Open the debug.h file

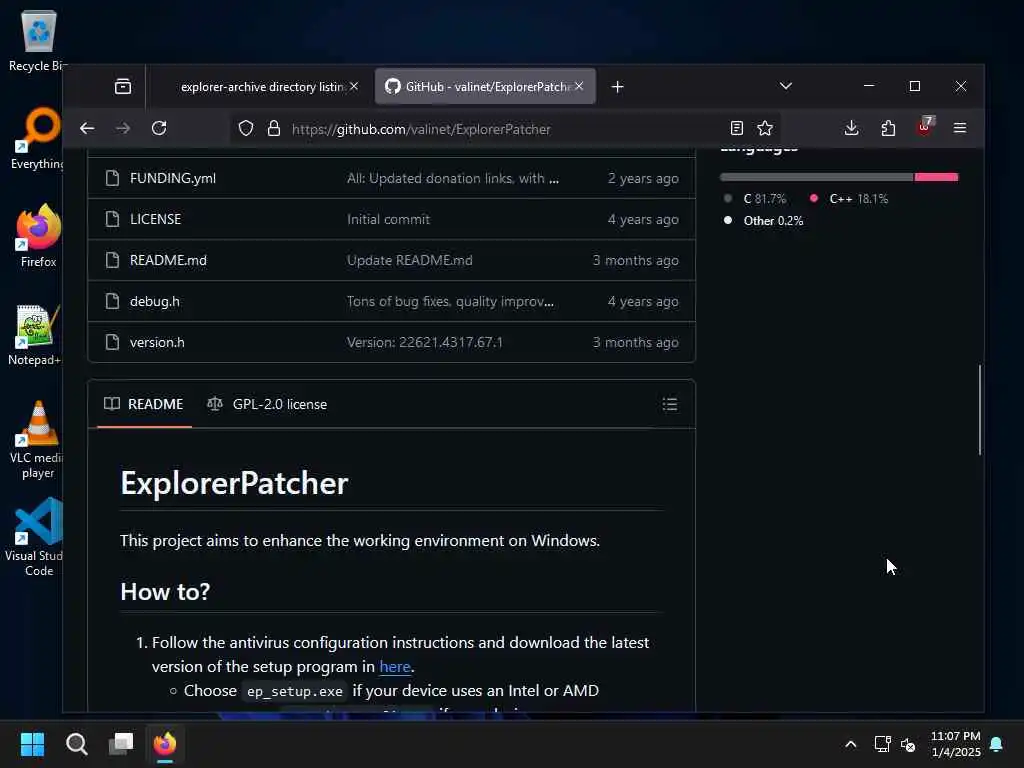(x=154, y=301)
